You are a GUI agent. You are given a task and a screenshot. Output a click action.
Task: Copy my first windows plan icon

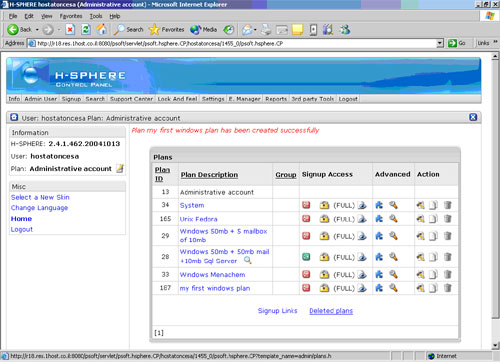(433, 288)
